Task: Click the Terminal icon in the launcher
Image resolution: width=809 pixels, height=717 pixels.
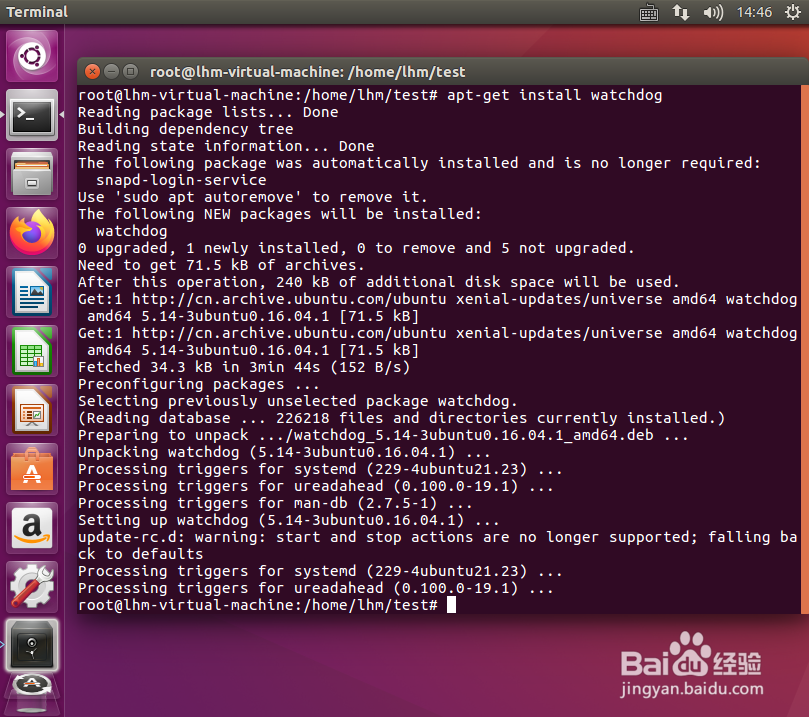Action: tap(32, 115)
